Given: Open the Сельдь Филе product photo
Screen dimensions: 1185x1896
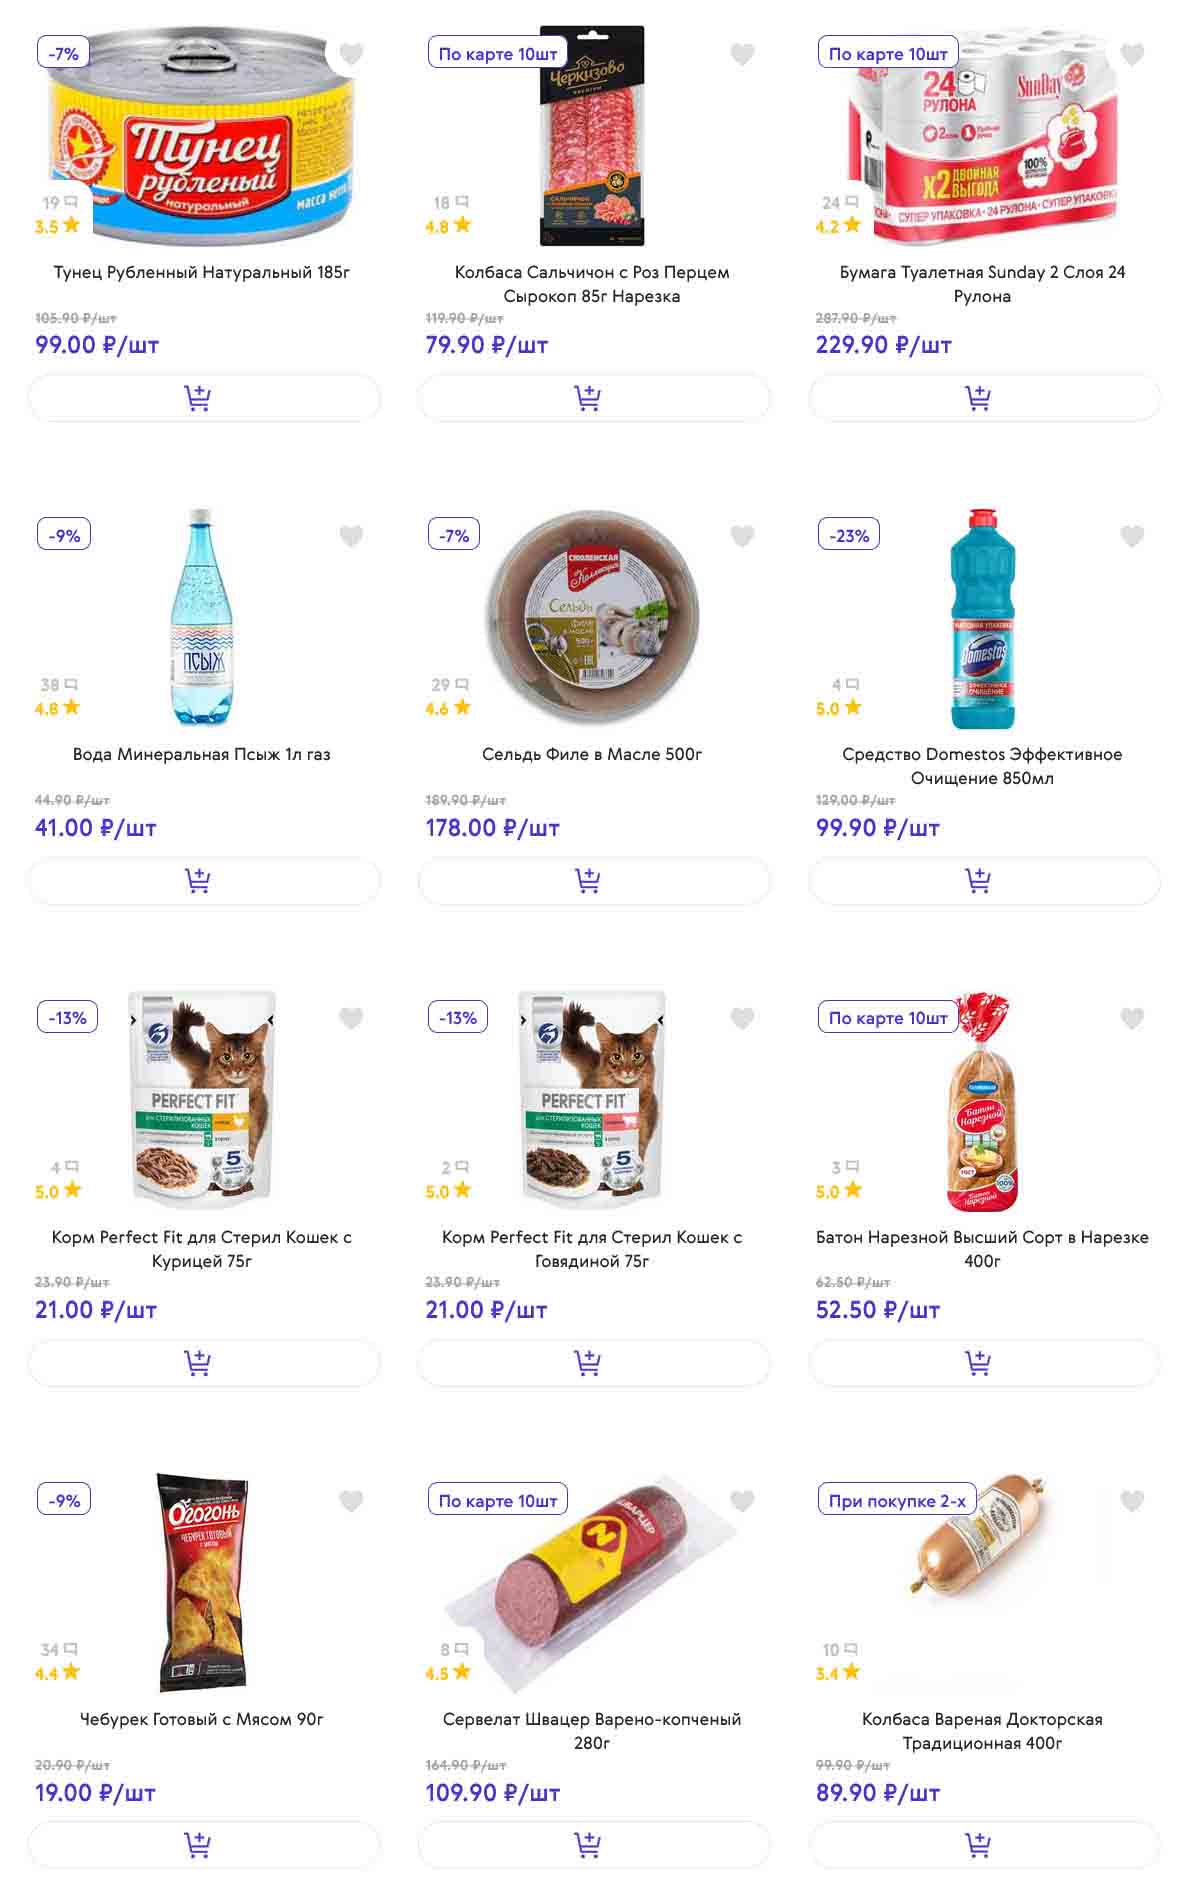Looking at the screenshot, I should (x=592, y=618).
